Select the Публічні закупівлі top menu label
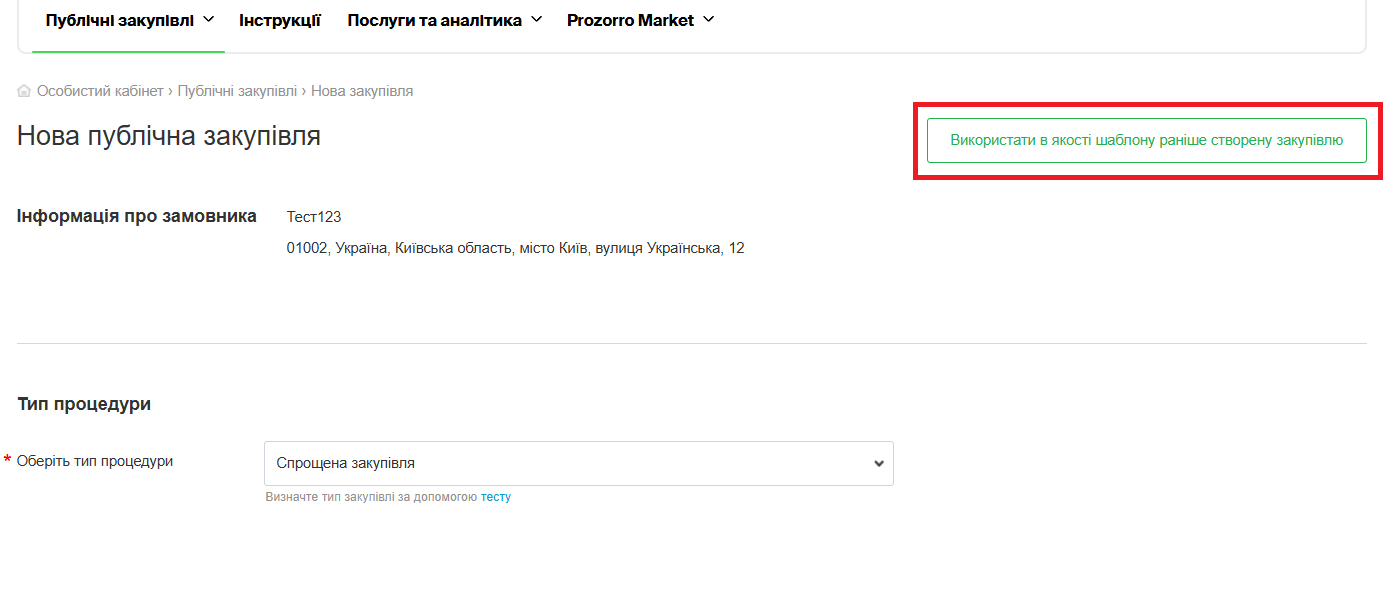This screenshot has height=597, width=1398. tap(119, 20)
